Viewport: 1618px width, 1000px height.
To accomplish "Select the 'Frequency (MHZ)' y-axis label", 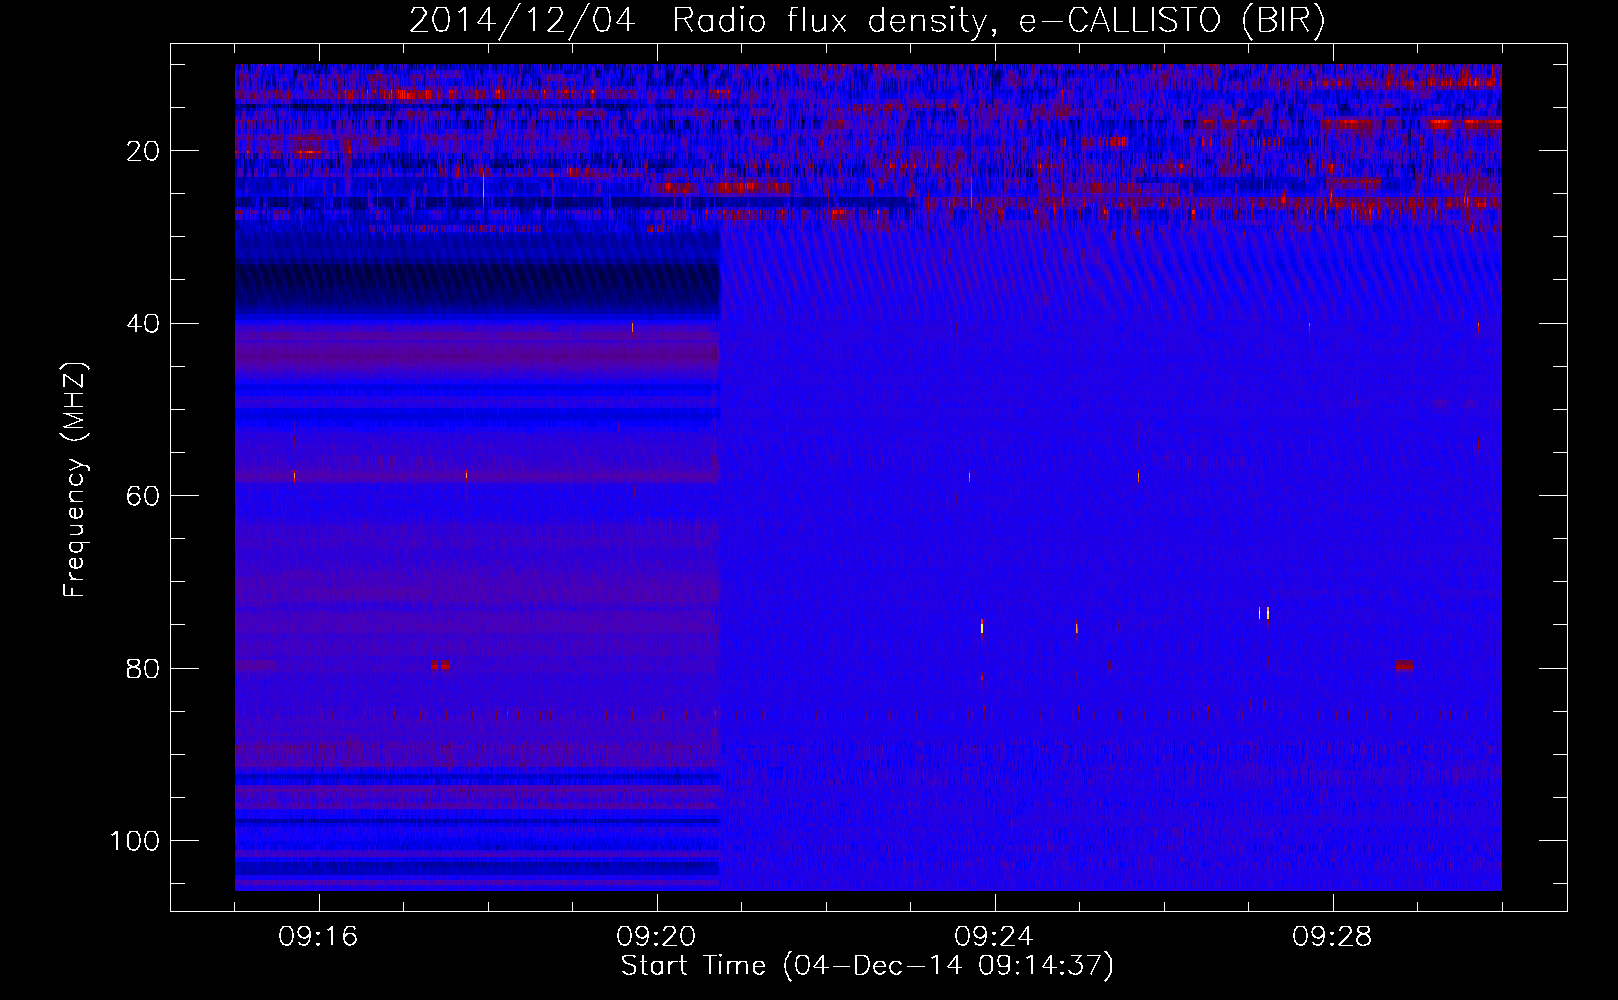I will point(76,480).
